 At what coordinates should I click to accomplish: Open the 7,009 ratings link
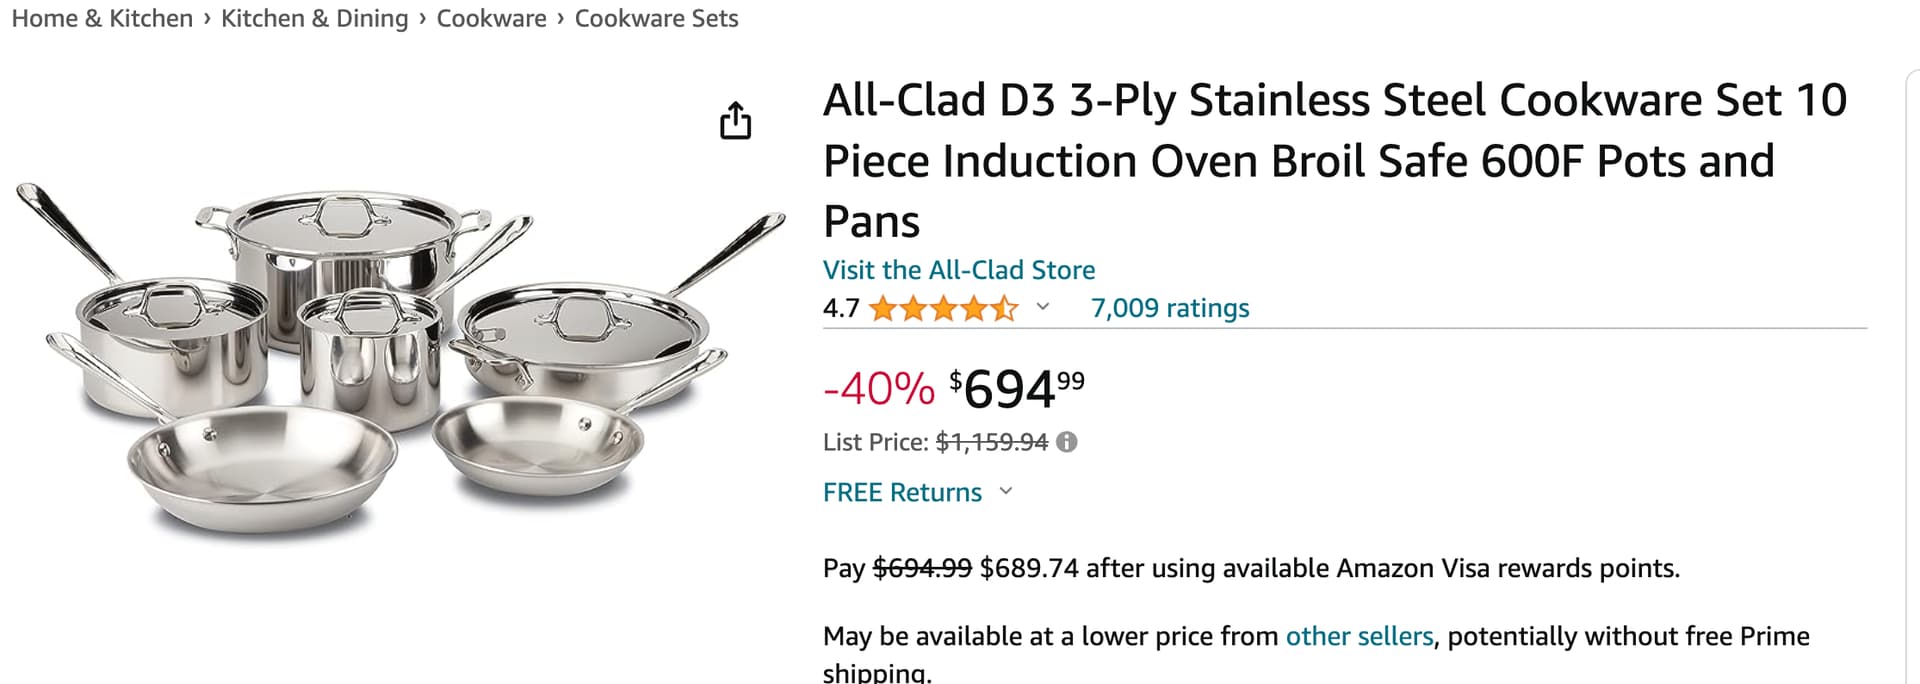(1169, 308)
